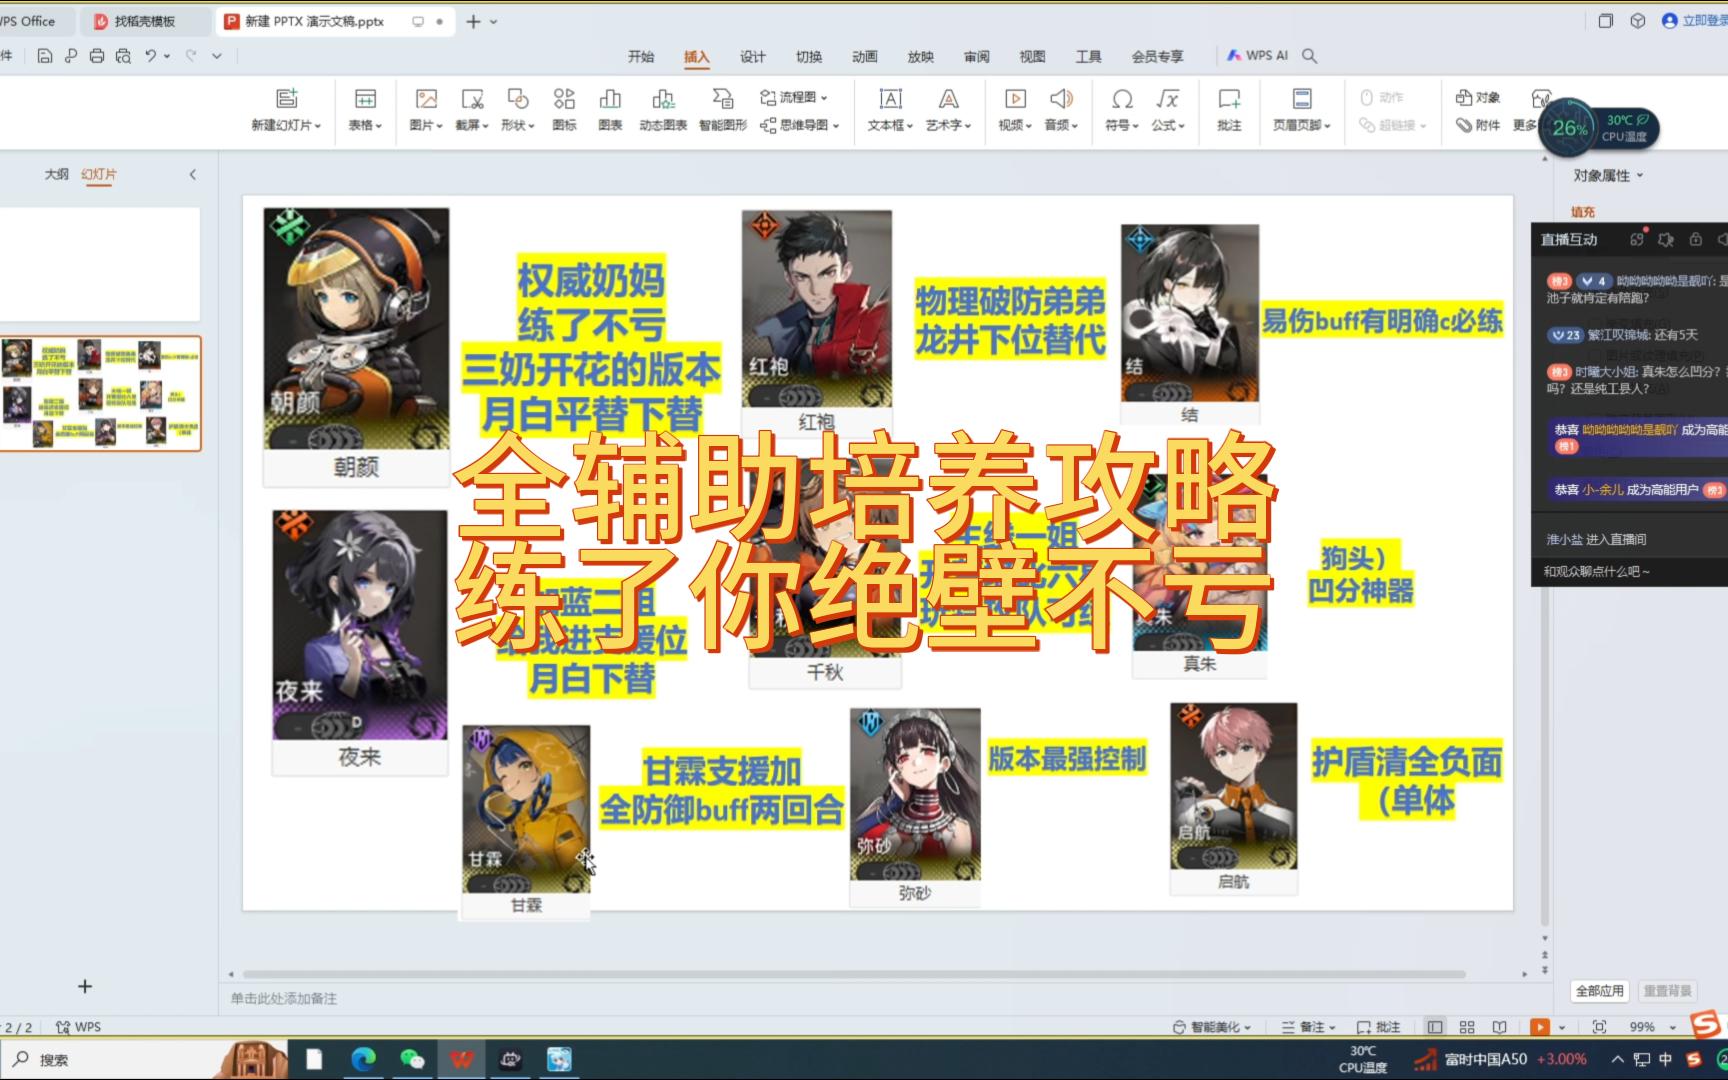Screen dimensions: 1728x1080
Task: Undo the last action
Action: coord(150,56)
